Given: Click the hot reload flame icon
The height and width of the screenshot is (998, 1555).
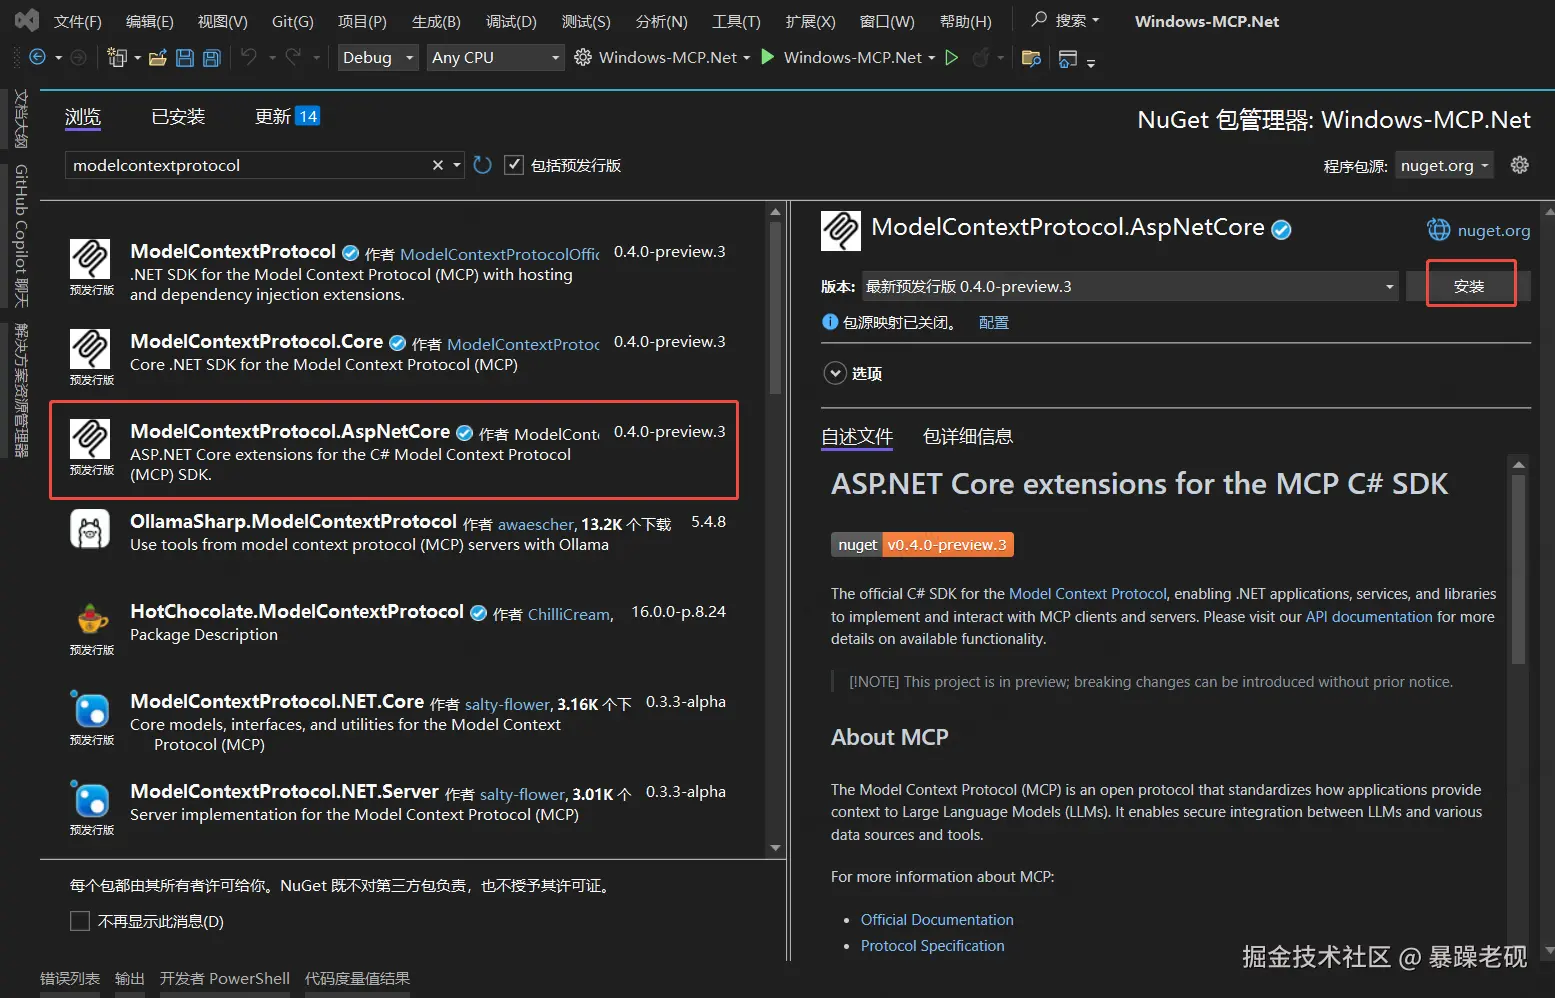Looking at the screenshot, I should (x=981, y=57).
